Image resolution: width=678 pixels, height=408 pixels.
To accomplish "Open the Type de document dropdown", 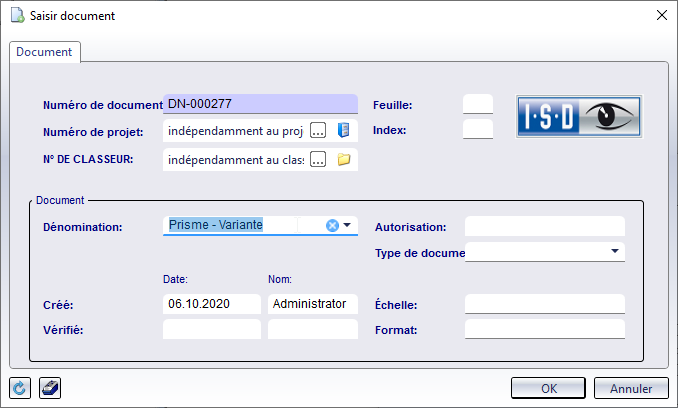I will [613, 251].
